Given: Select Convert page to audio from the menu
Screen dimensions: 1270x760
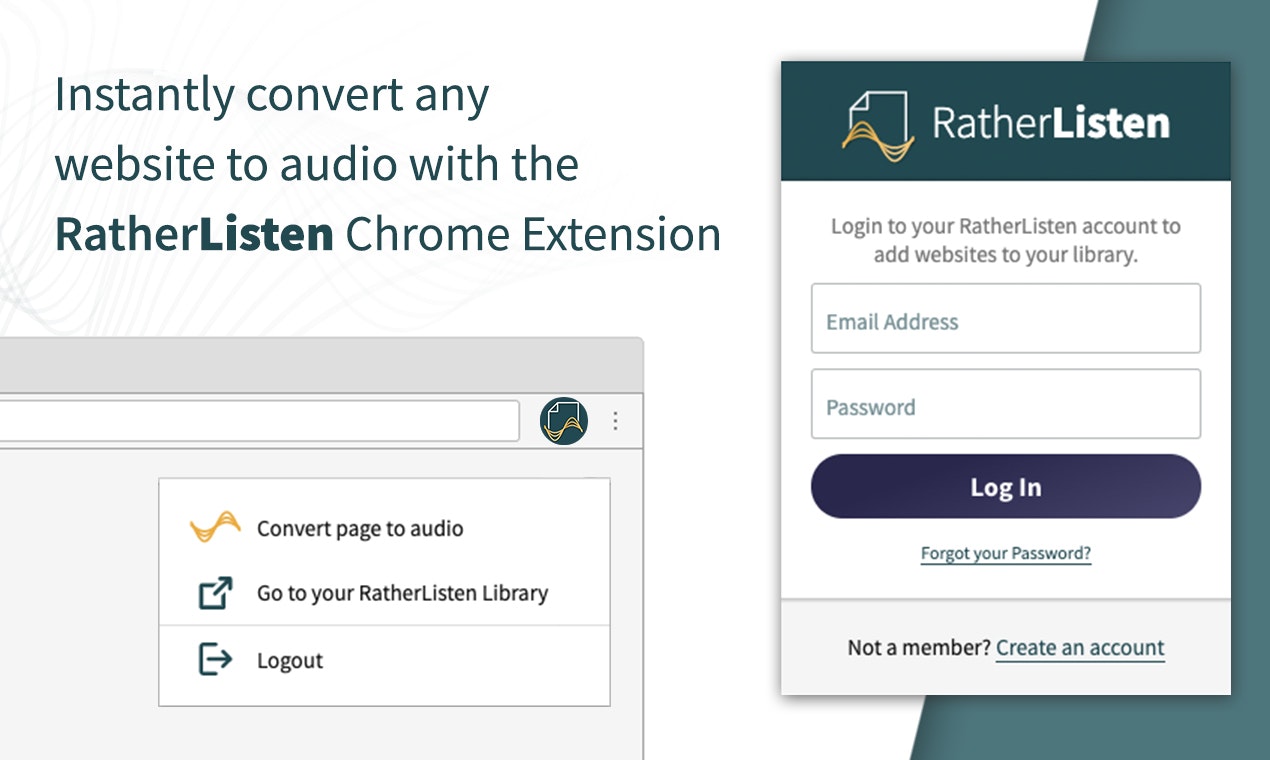Looking at the screenshot, I should pyautogui.click(x=361, y=528).
